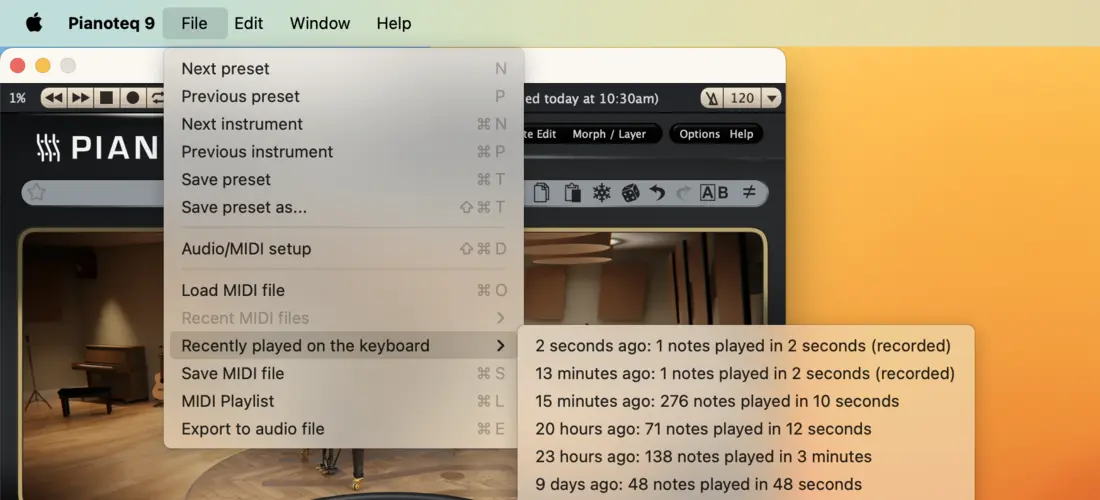The height and width of the screenshot is (500, 1100).
Task: Click the random dice icon
Action: point(630,193)
